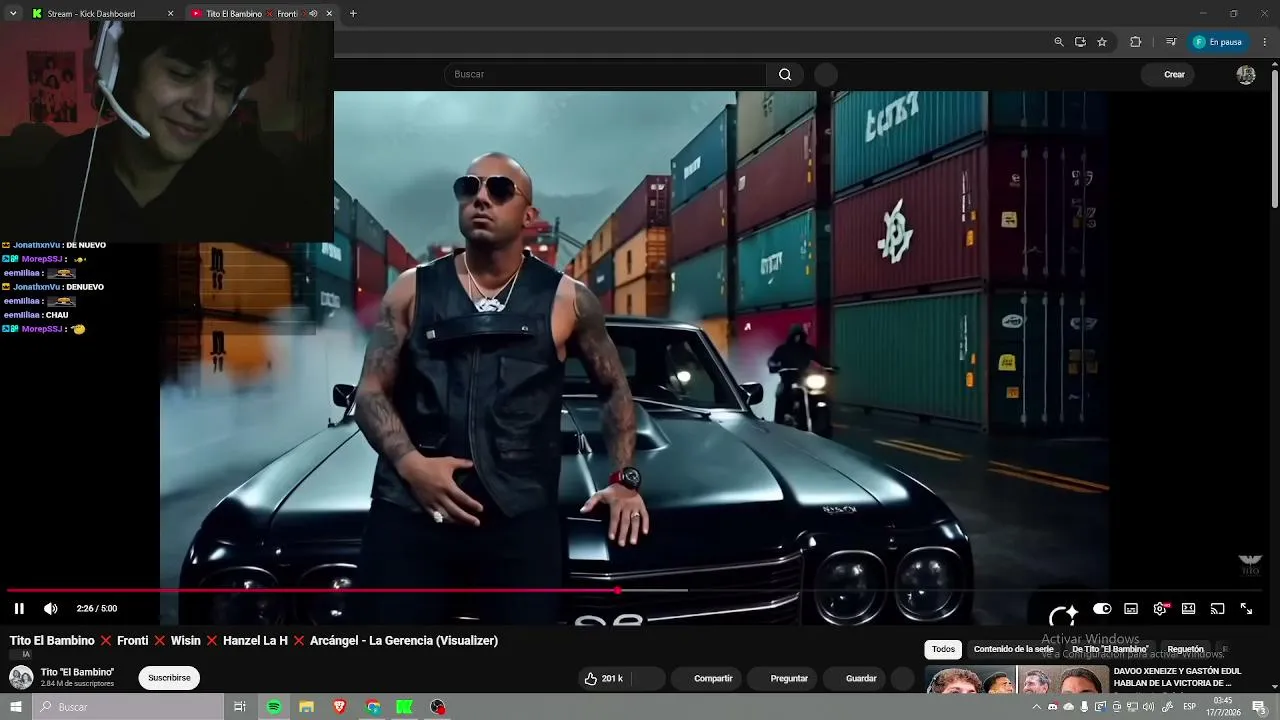Screen dimensions: 1280x720
Task: Open a new browser tab
Action: pyautogui.click(x=353, y=14)
